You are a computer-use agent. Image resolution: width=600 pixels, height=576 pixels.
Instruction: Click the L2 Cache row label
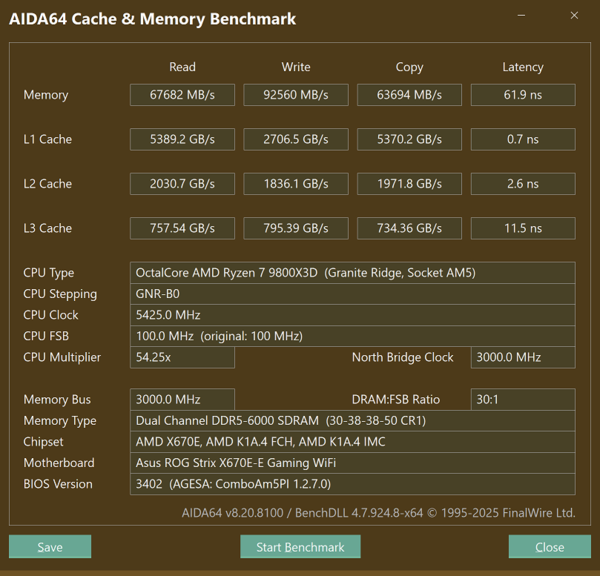click(x=47, y=184)
